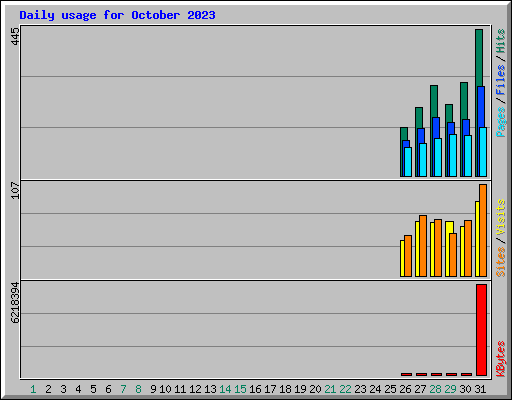Click the small red KBytes bar for day 28
Image resolution: width=512 pixels, height=400 pixels.
click(436, 374)
